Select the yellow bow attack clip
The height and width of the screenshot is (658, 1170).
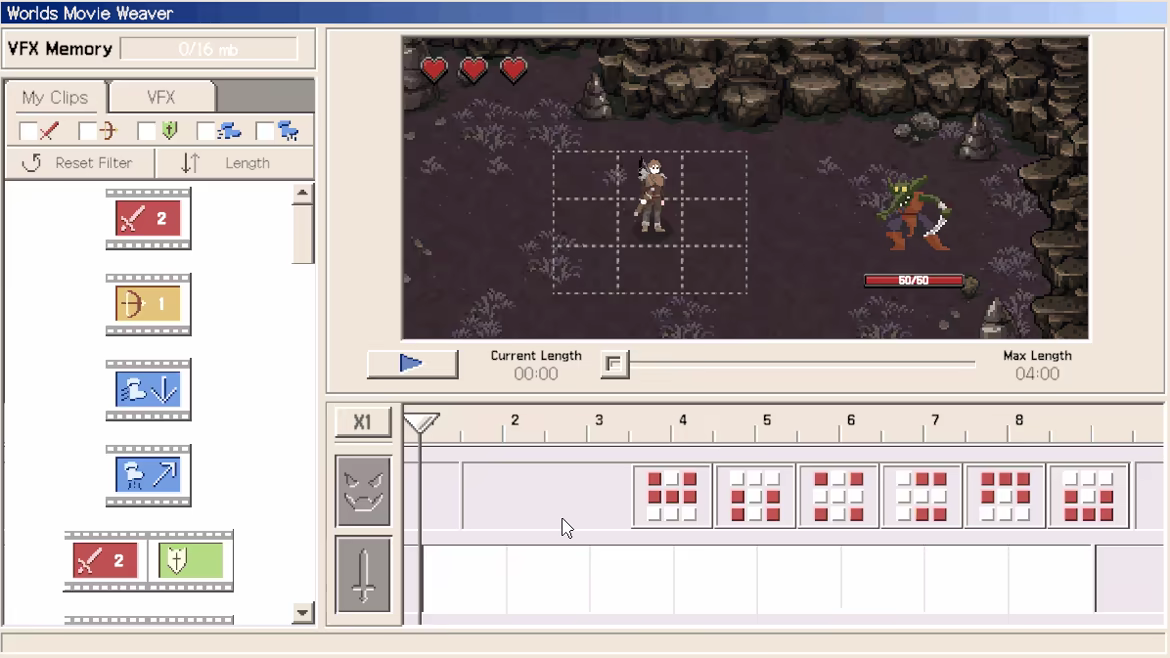[x=148, y=304]
